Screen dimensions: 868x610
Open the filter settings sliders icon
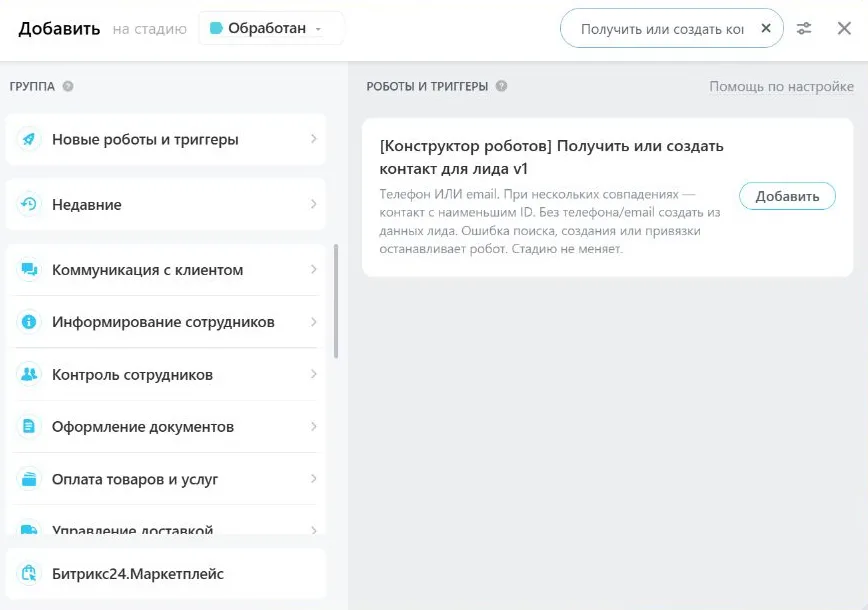[804, 28]
